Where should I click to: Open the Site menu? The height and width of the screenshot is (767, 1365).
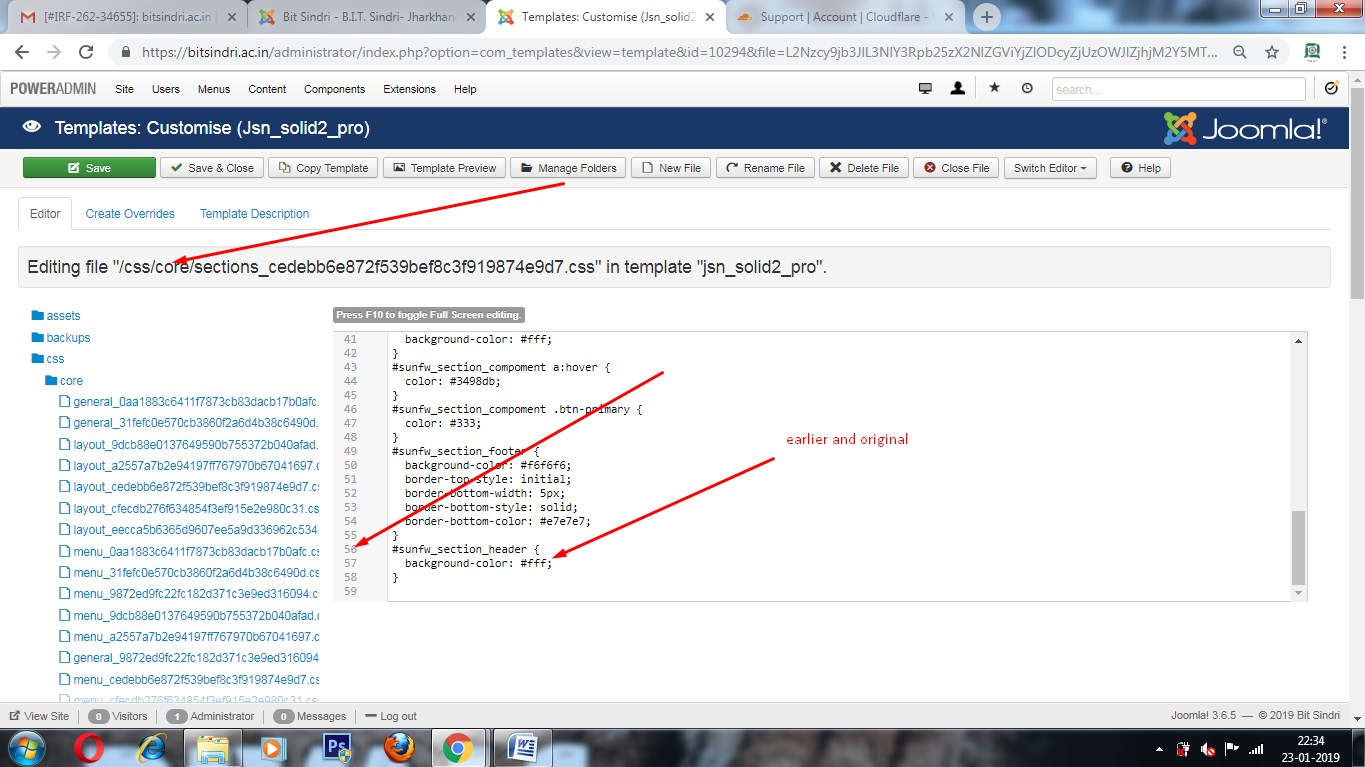coord(124,89)
